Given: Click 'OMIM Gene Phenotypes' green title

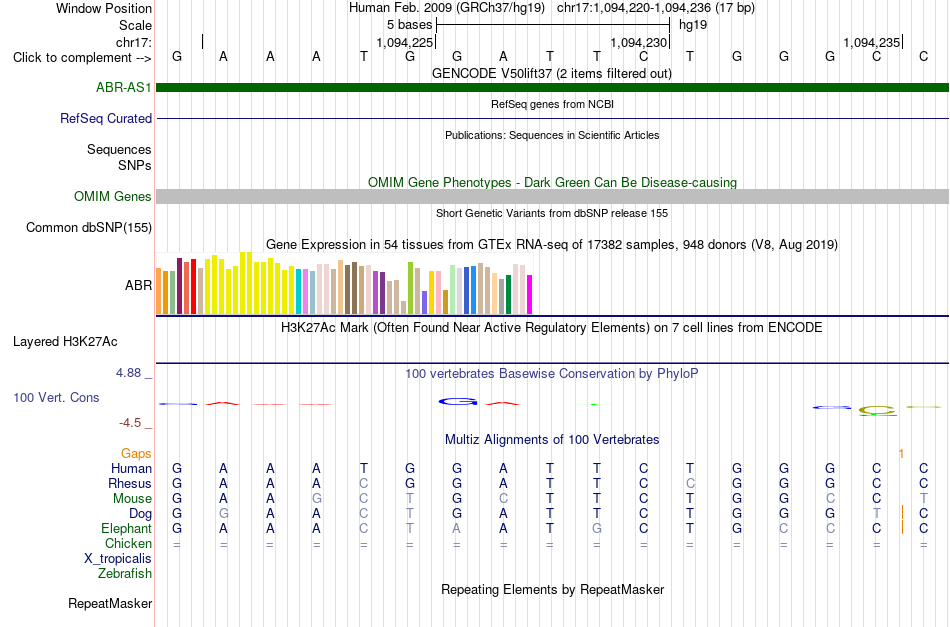Looking at the screenshot, I should (x=553, y=182).
